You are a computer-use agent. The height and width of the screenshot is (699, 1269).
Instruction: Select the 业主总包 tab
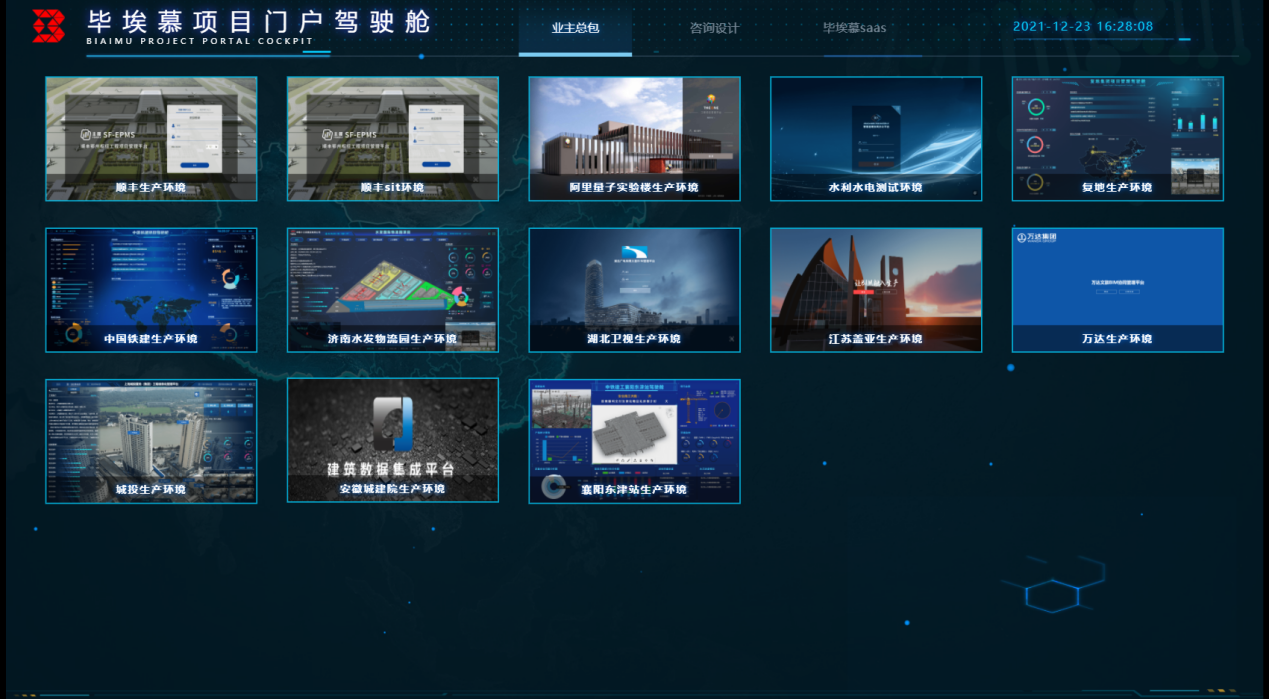575,28
